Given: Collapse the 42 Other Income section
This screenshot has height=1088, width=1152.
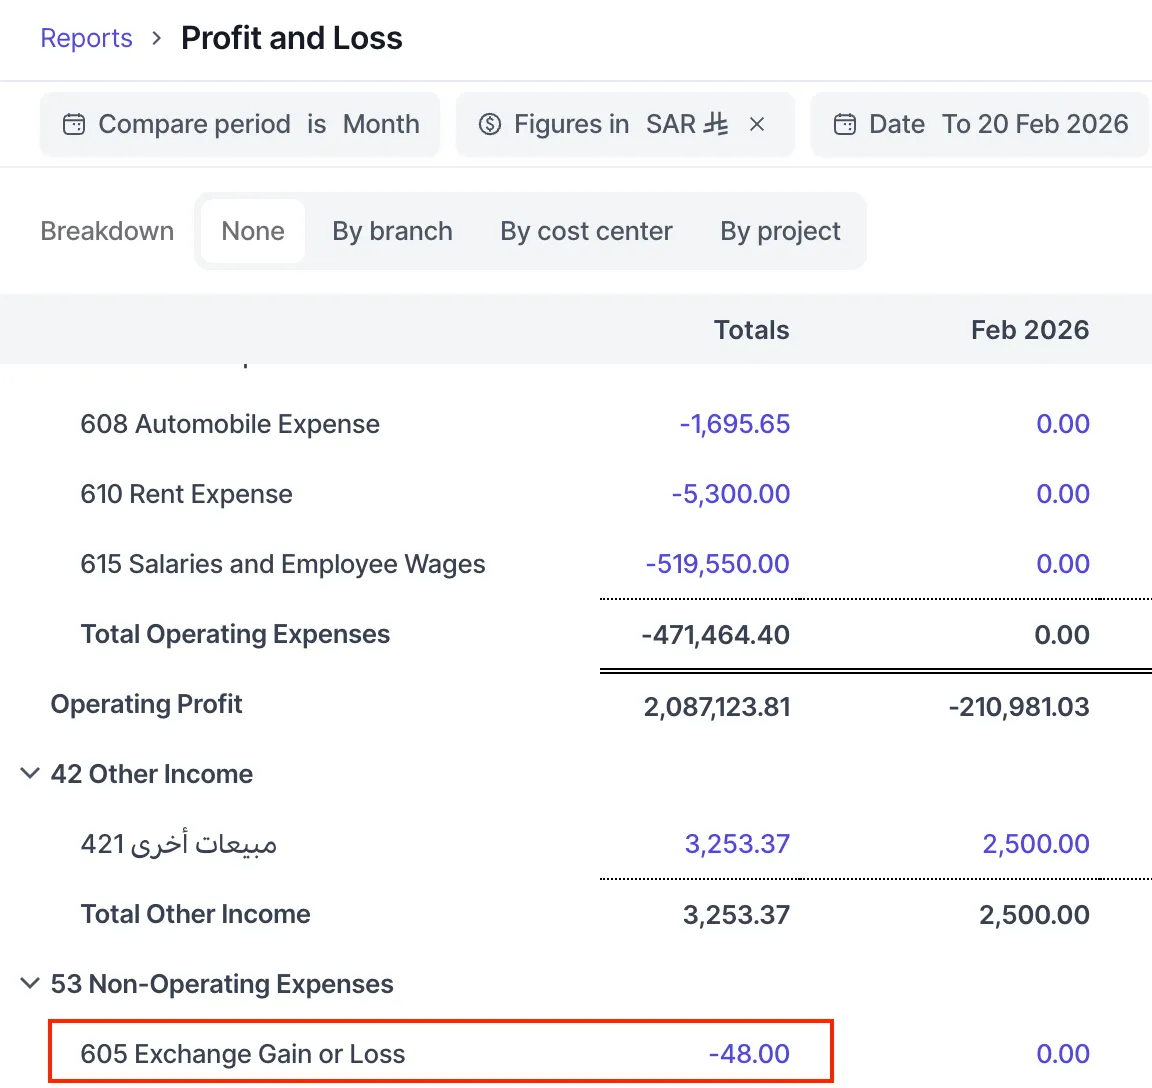Looking at the screenshot, I should tap(29, 774).
